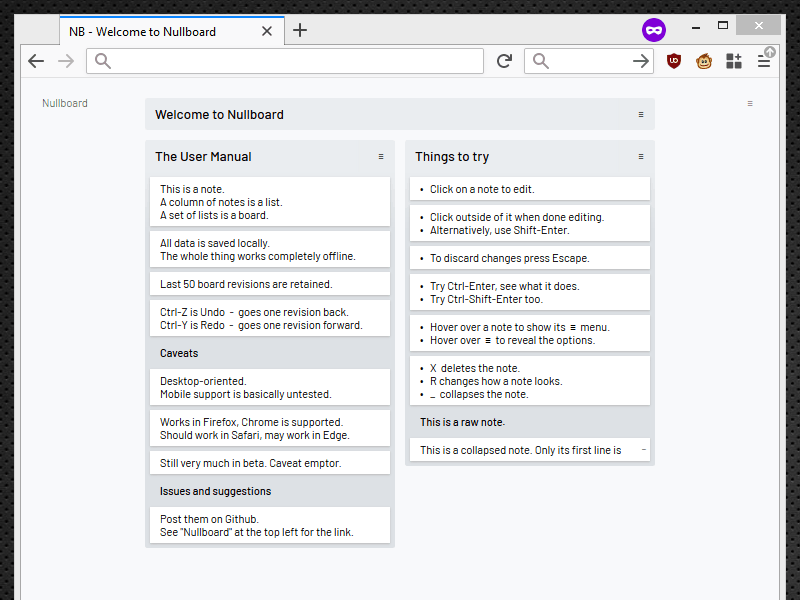The height and width of the screenshot is (600, 800).
Task: Click the 'Try Ctrl-Enter' note
Action: tap(530, 292)
